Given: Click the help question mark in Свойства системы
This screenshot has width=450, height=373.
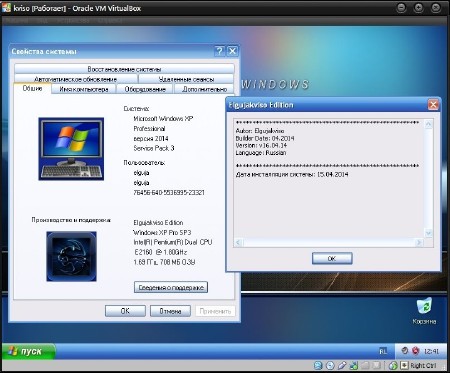Looking at the screenshot, I should (x=219, y=51).
